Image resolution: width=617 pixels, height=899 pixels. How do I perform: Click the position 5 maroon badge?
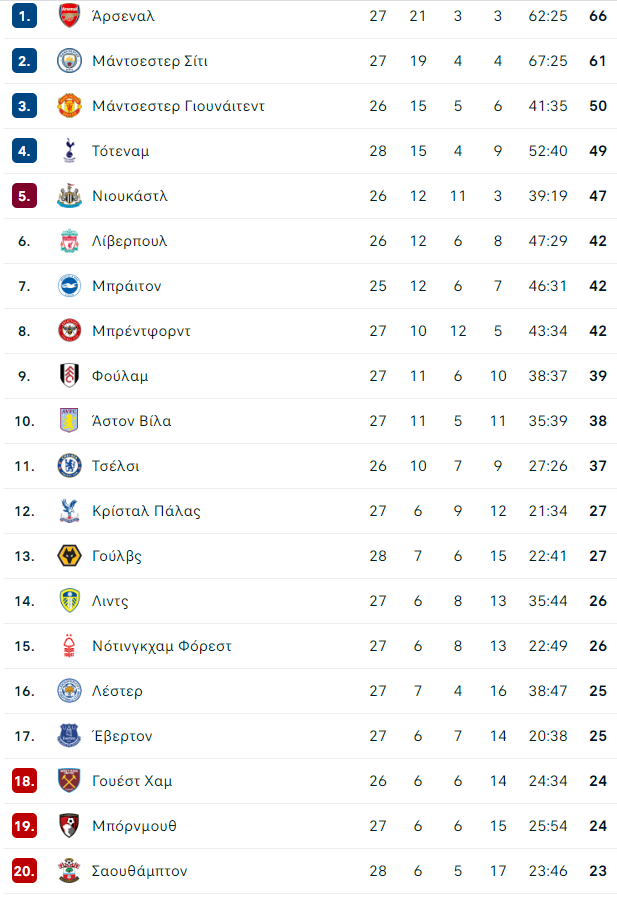[x=24, y=196]
